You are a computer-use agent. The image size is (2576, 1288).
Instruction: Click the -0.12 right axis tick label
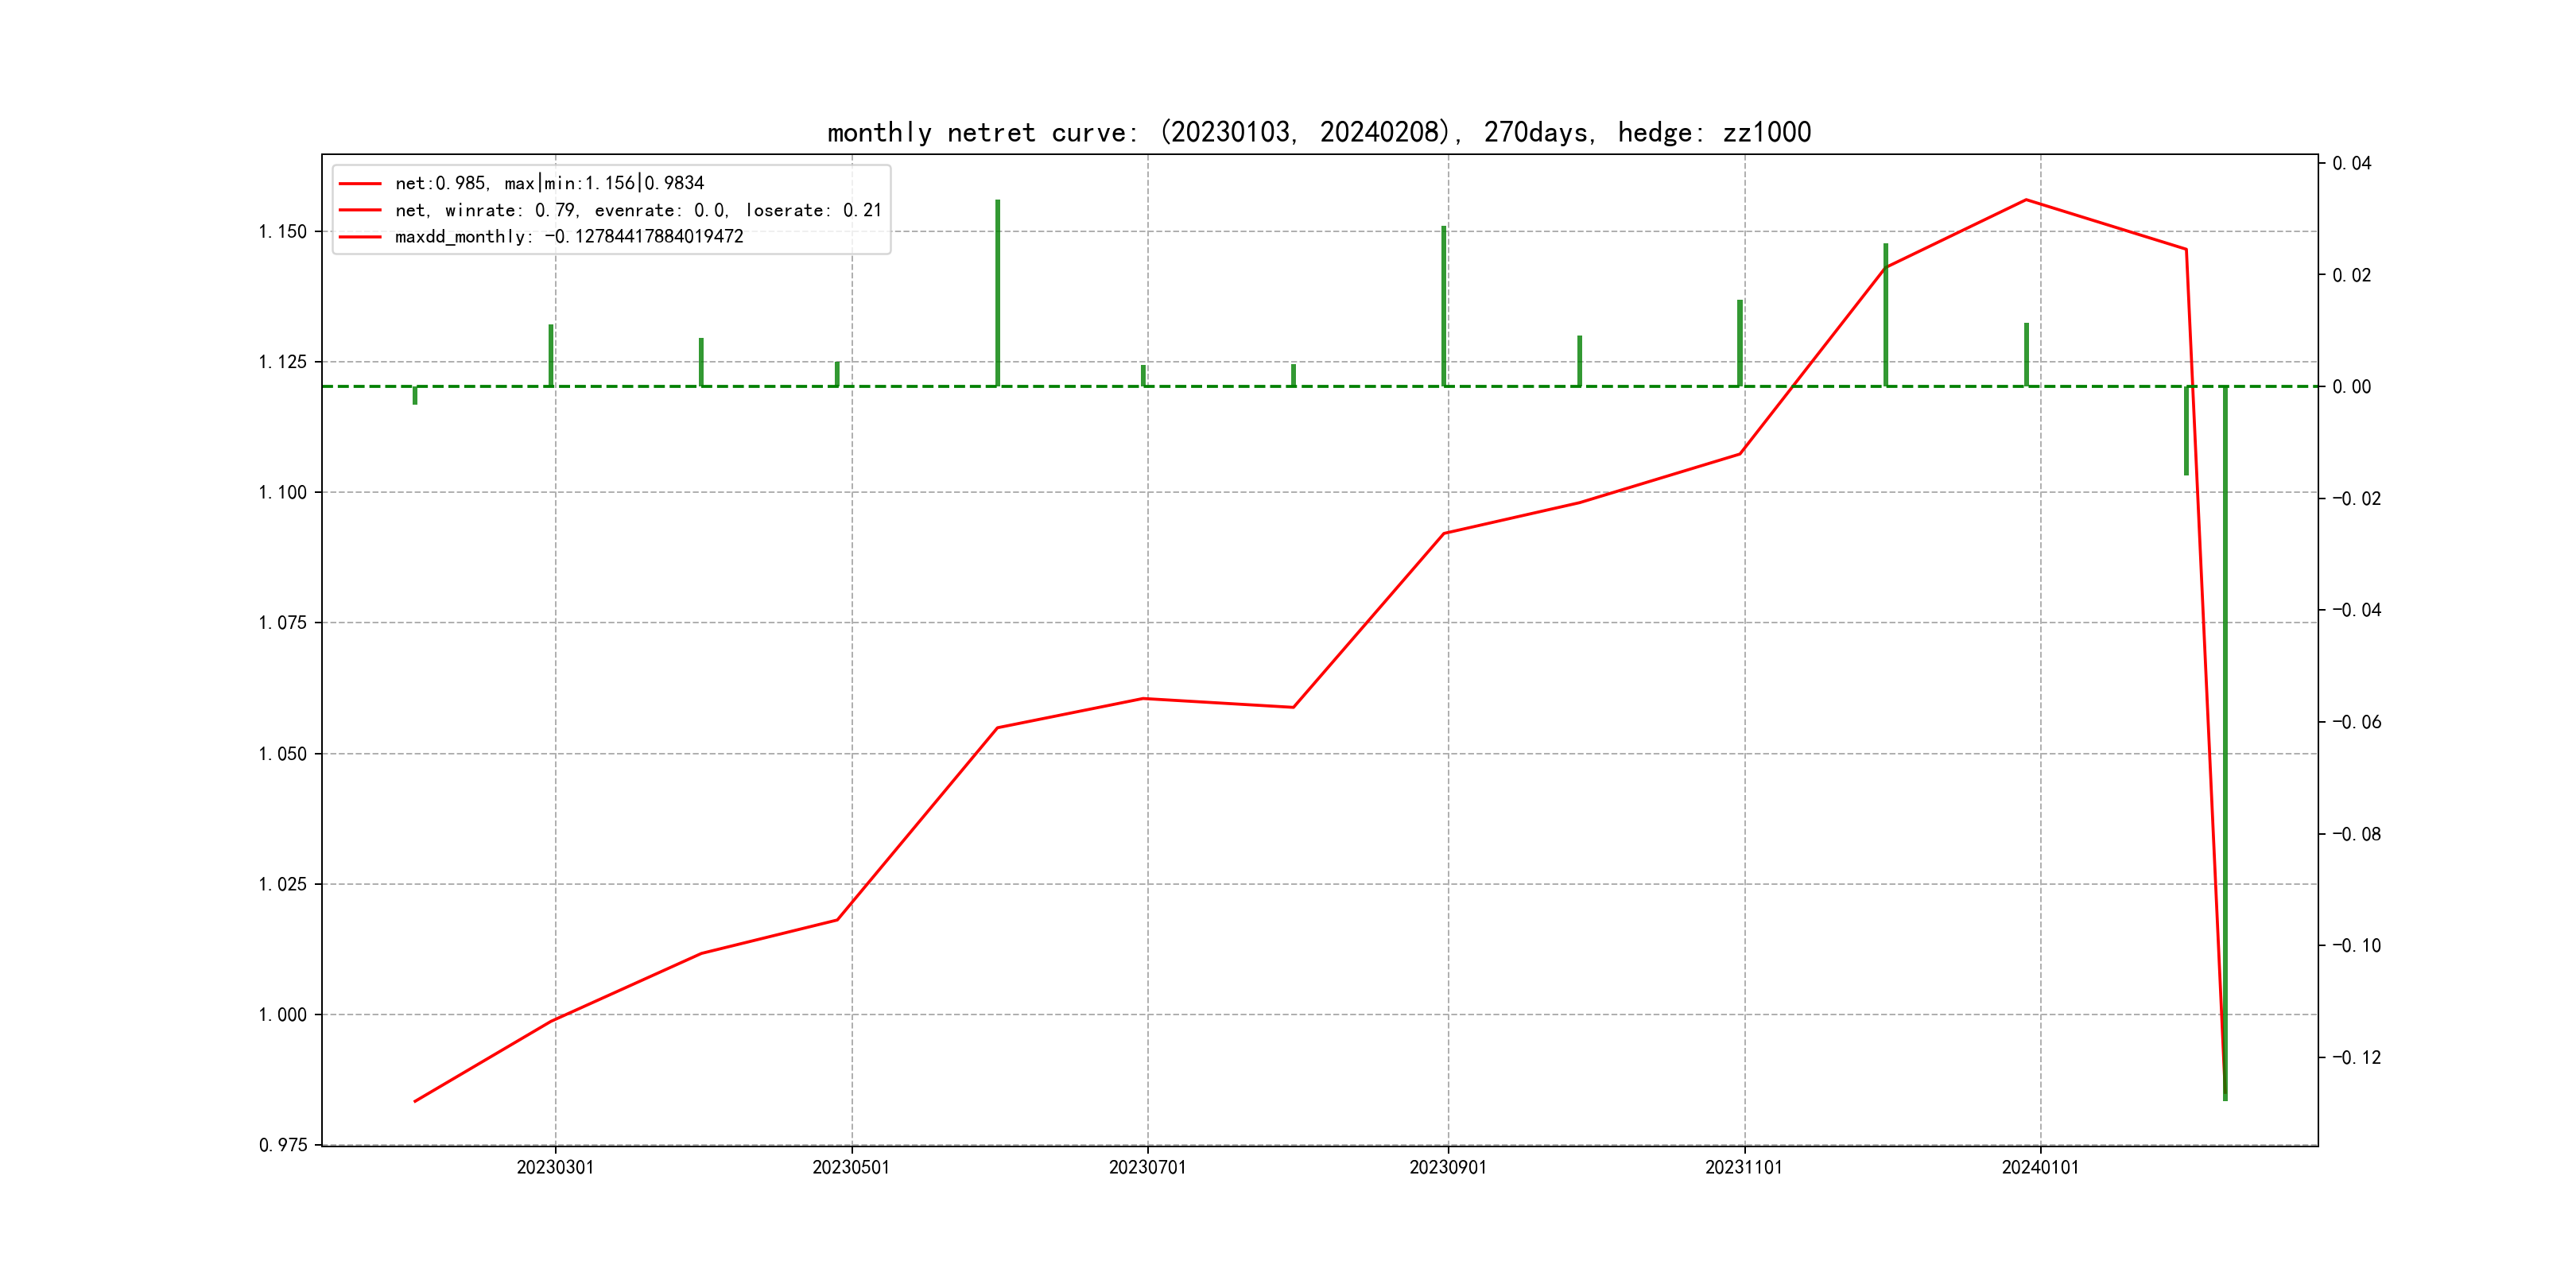point(2356,1058)
